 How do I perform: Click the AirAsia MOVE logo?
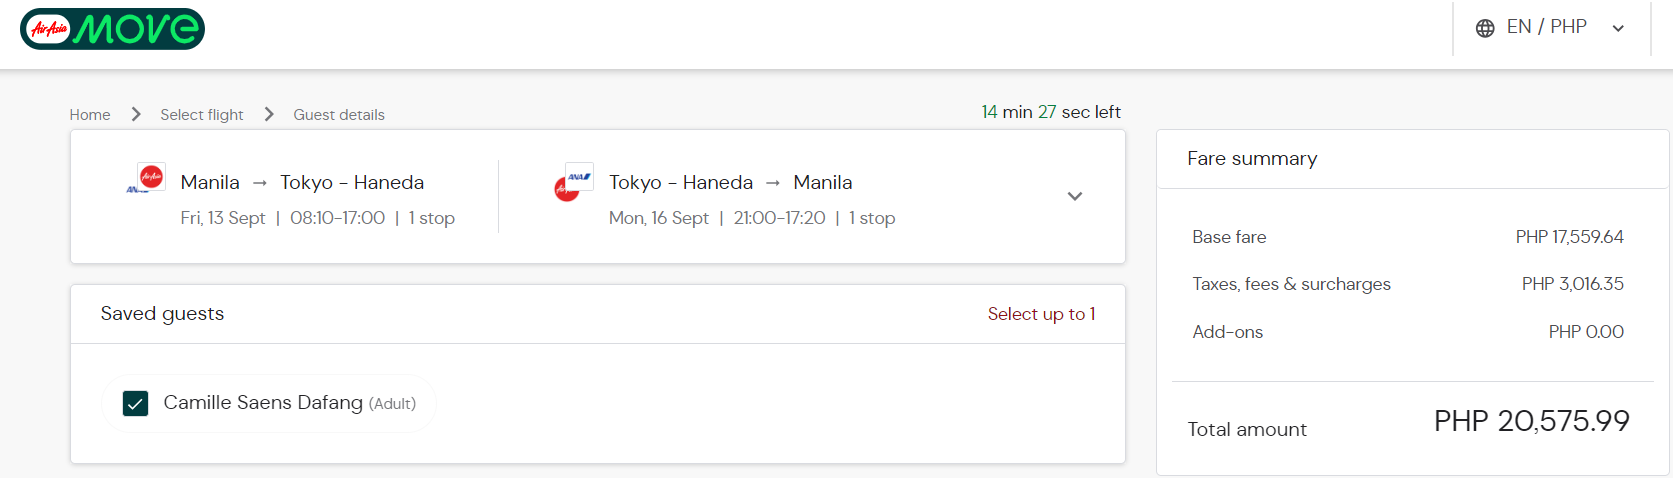(x=112, y=28)
